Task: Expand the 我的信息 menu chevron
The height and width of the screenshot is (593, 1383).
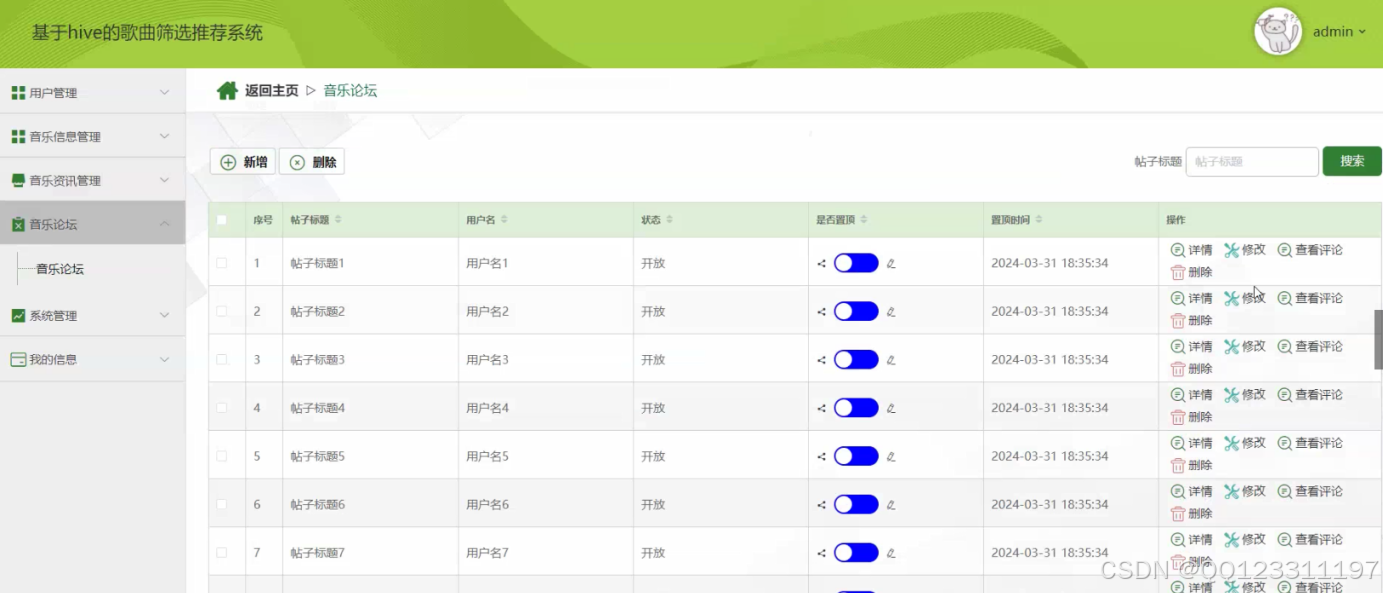Action: click(x=165, y=359)
